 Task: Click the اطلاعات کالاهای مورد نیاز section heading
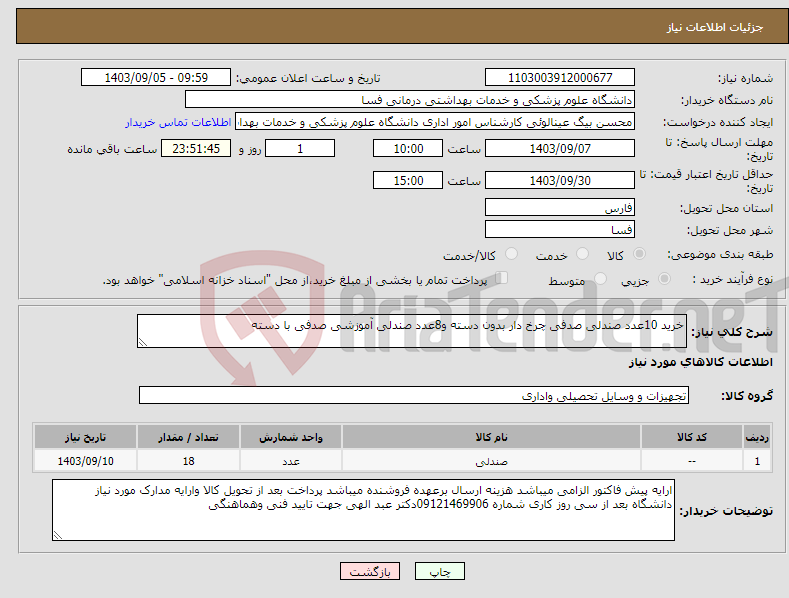(x=700, y=362)
